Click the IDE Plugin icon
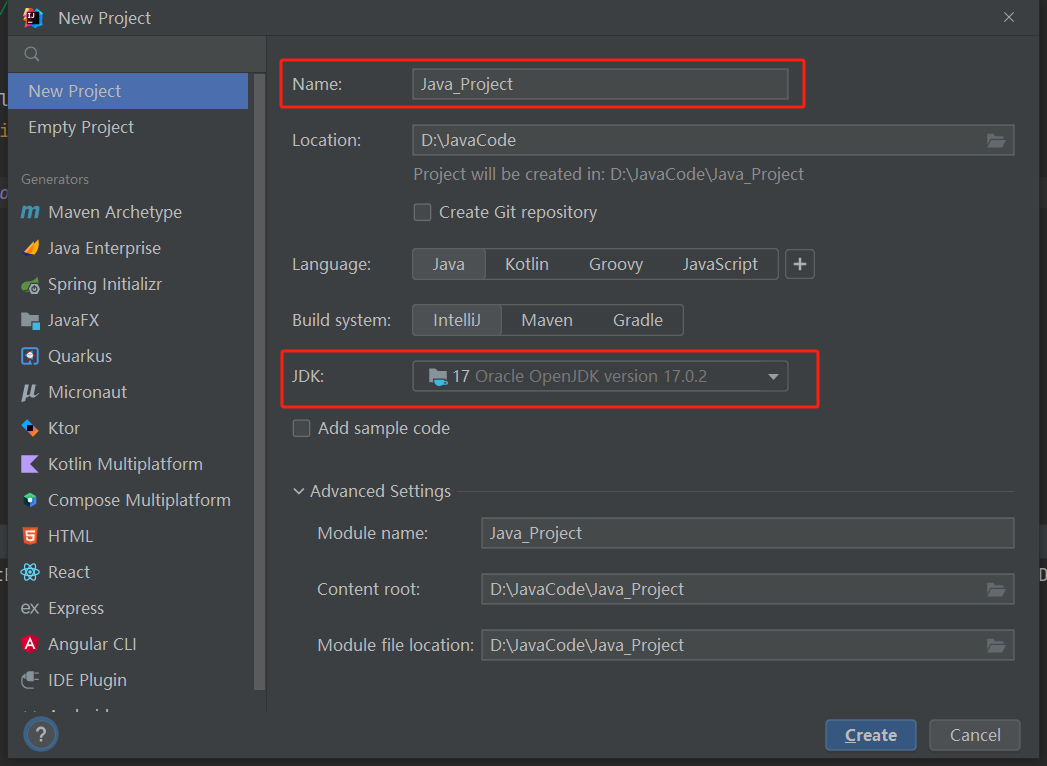This screenshot has width=1047, height=766. point(30,681)
